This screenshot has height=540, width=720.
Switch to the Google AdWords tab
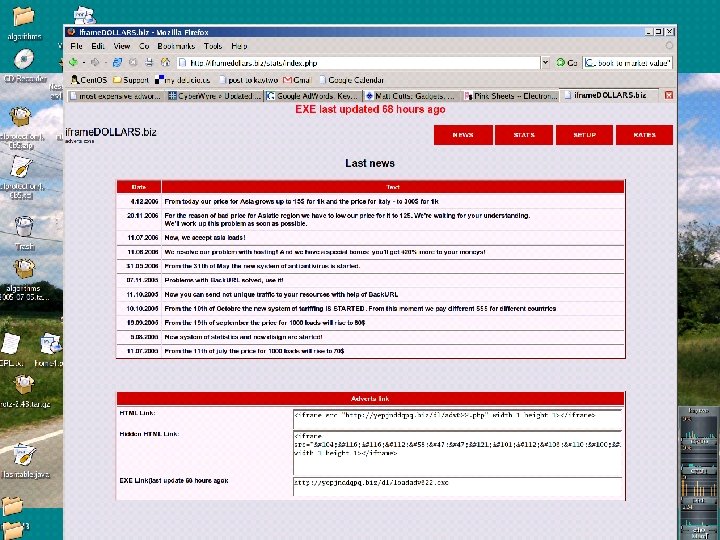313,96
